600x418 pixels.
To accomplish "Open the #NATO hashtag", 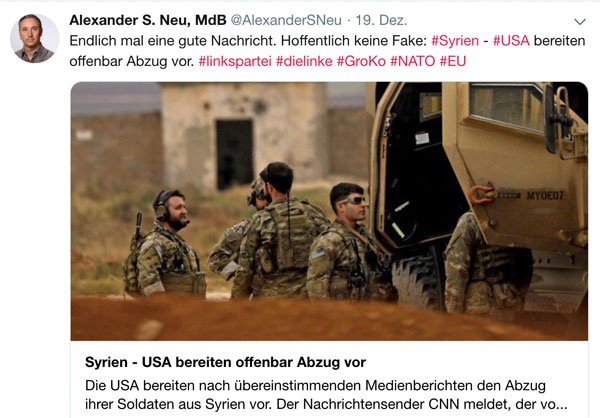I will [x=412, y=61].
